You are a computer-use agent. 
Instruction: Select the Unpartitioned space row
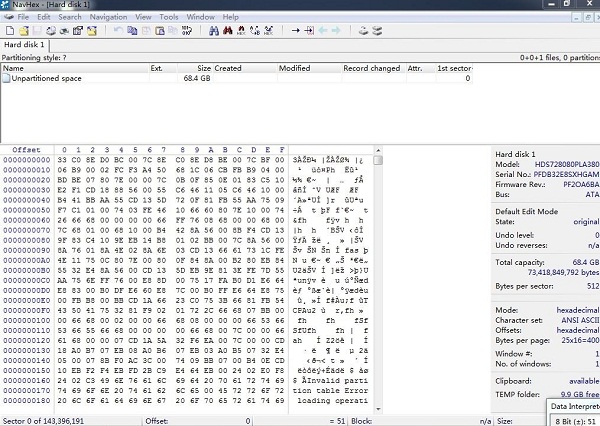click(x=237, y=78)
